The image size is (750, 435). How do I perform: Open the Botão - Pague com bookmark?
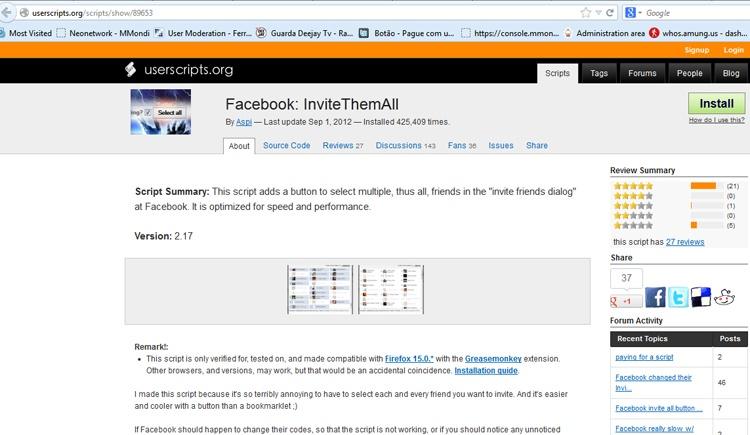[407, 33]
